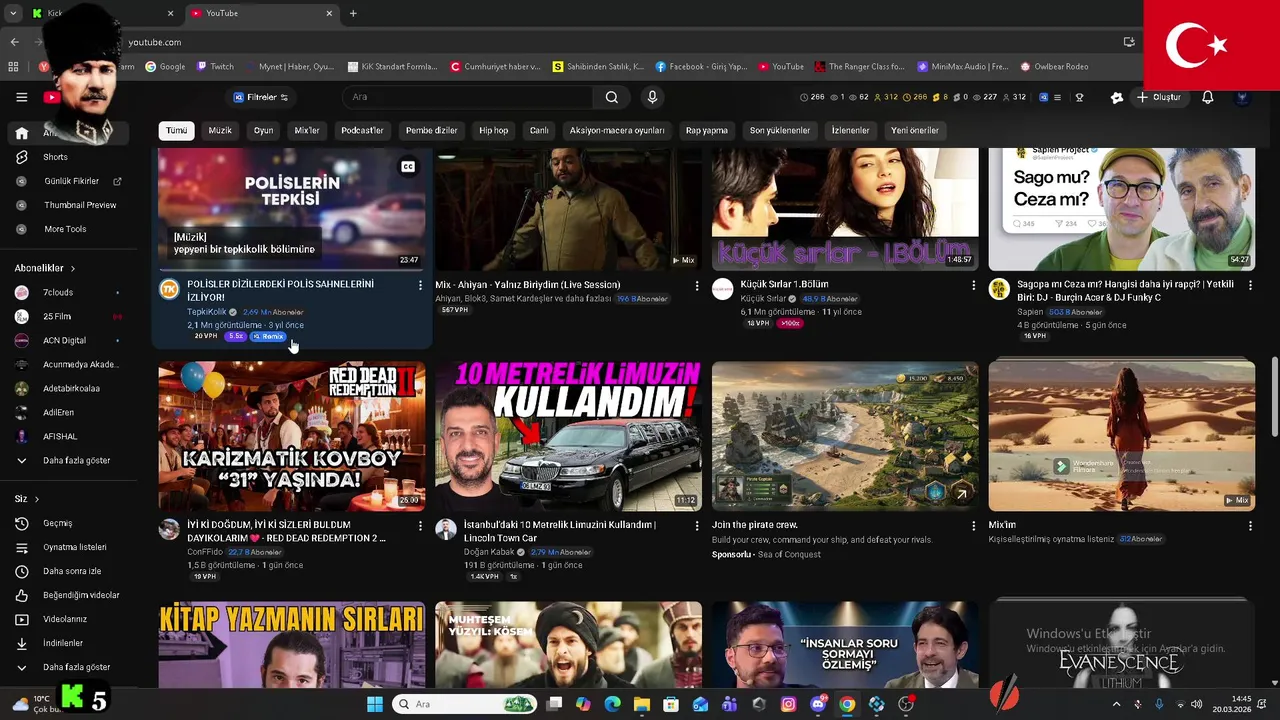The image size is (1280, 720).
Task: Click the Remix badge under Polisler video
Action: (x=268, y=337)
